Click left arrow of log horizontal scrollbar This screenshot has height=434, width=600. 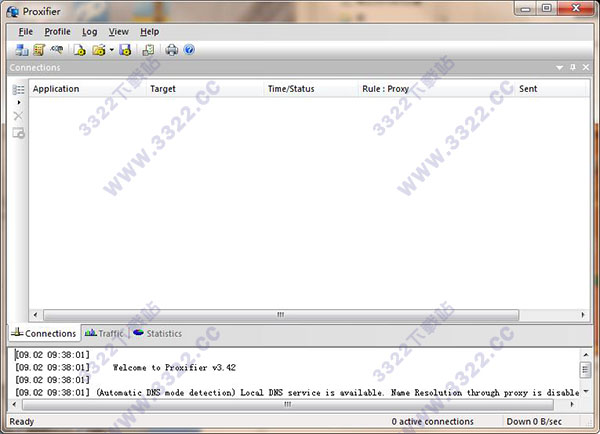click(15, 404)
